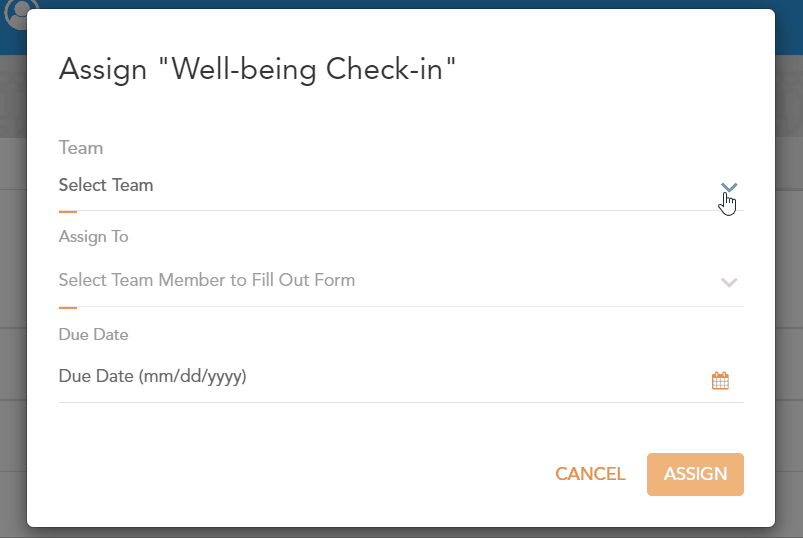
Task: Click the Assign "Well-being Check-in" dialog title
Action: tap(258, 69)
